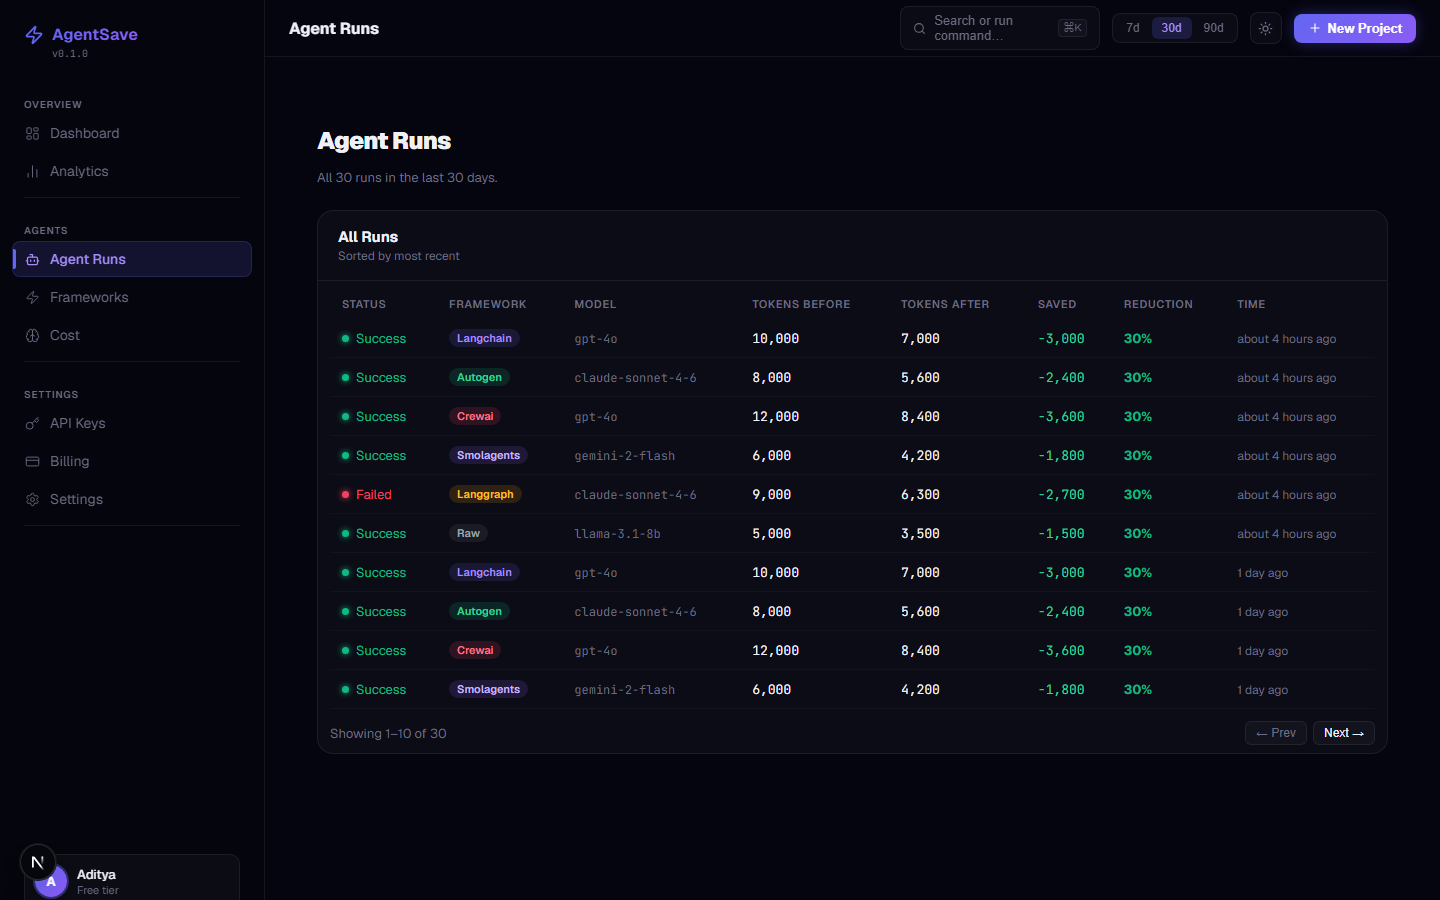The image size is (1440, 900).
Task: Select the 7d time range
Action: pos(1133,28)
